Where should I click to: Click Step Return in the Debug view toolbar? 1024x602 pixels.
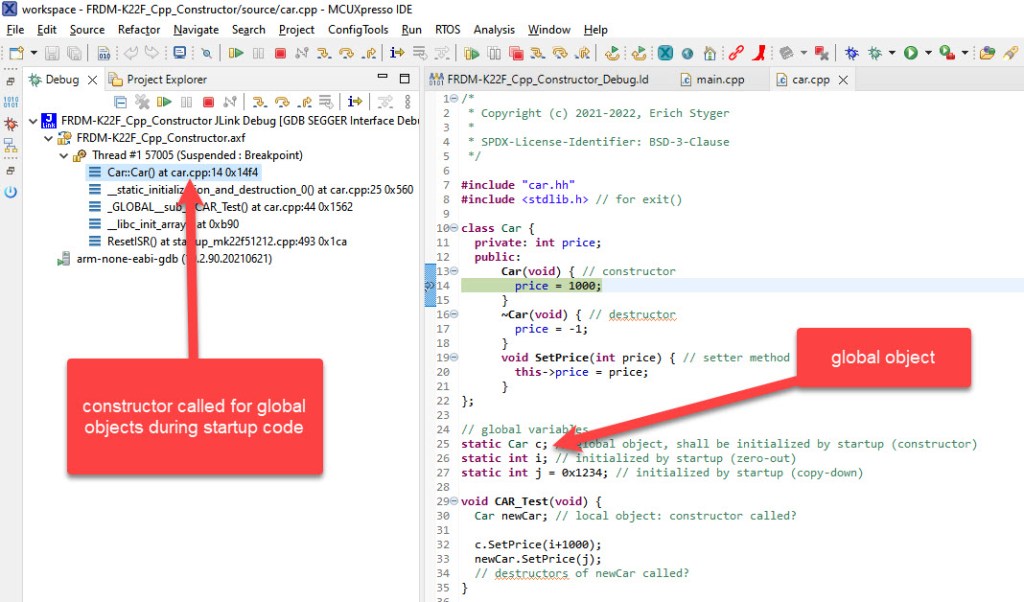305,101
